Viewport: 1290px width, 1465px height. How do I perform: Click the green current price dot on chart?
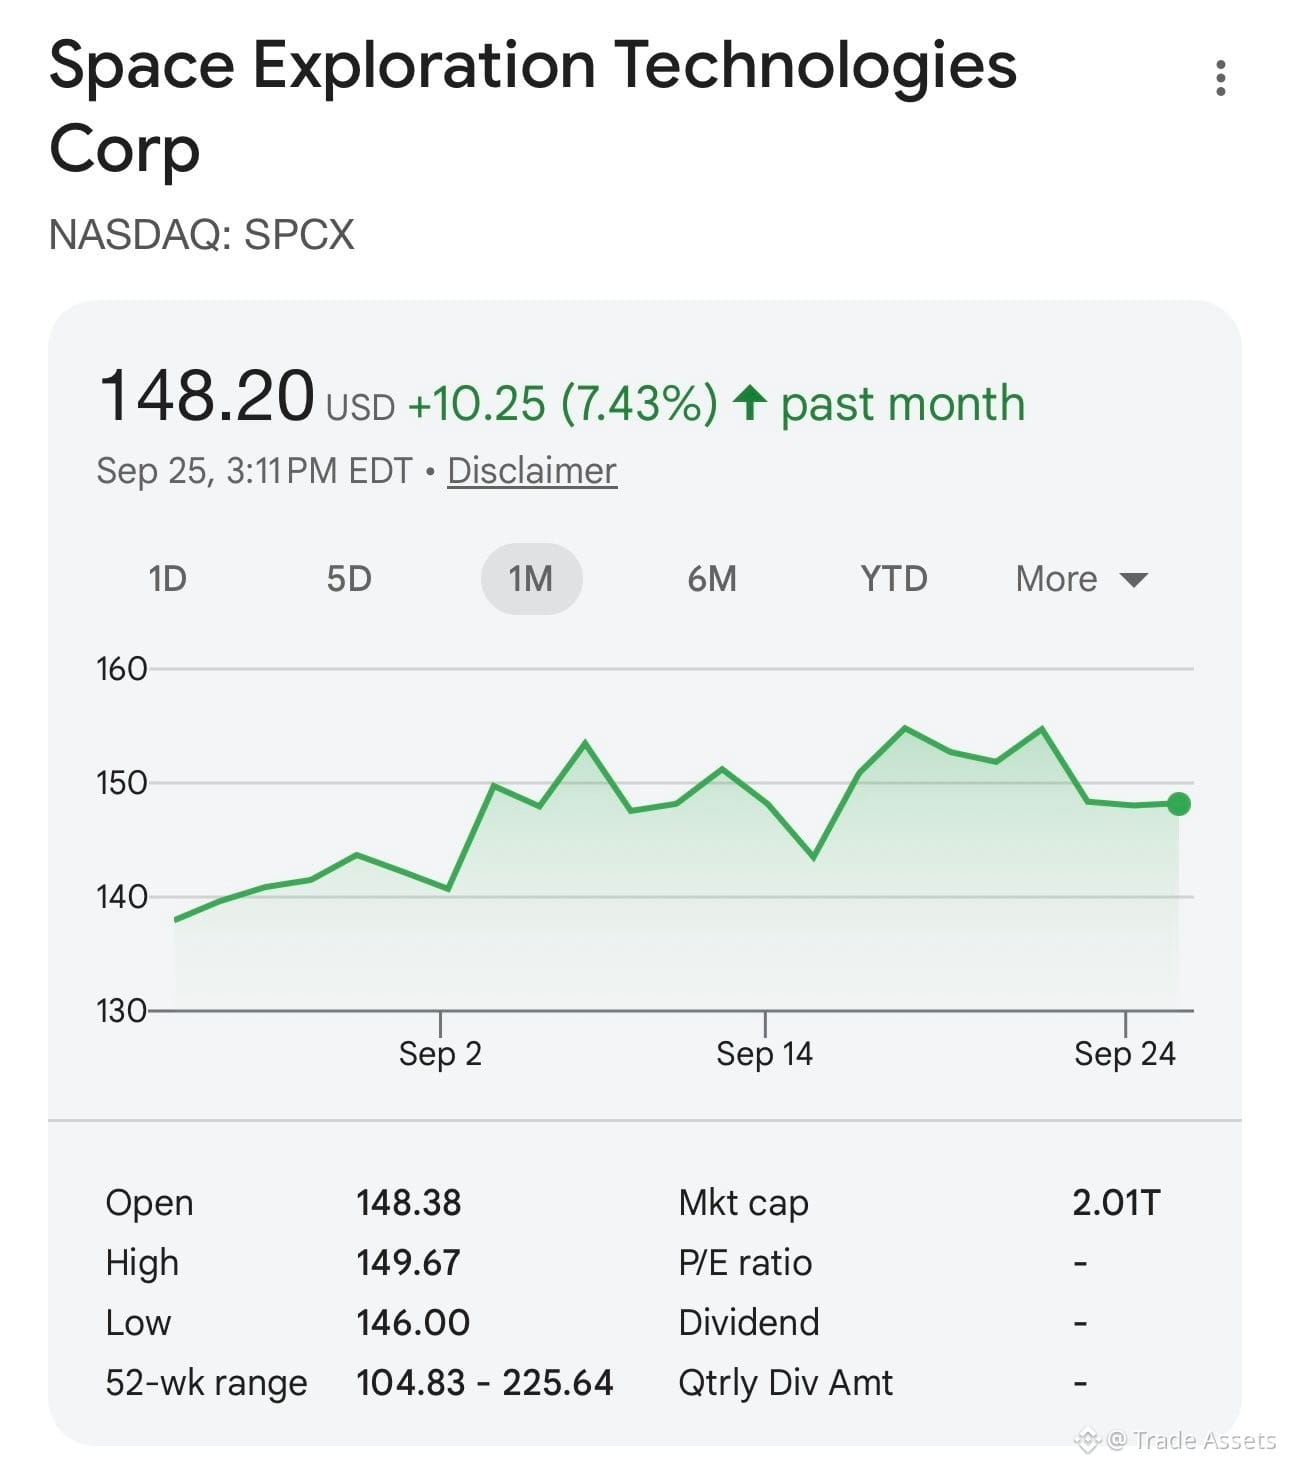[1179, 804]
